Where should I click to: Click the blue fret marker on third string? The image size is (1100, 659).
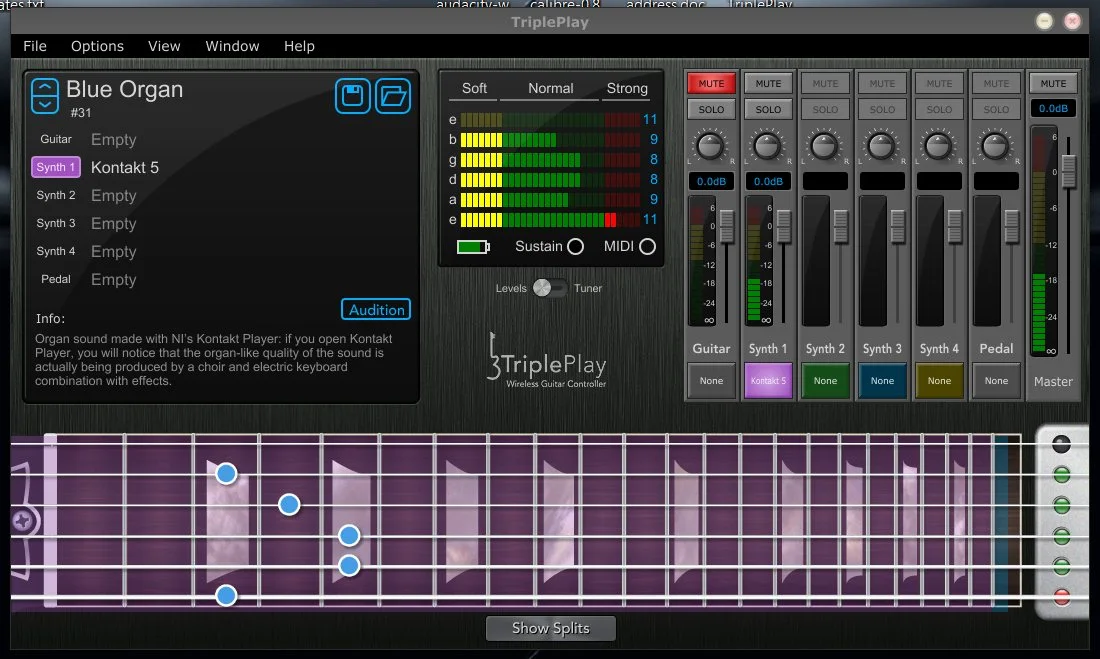coord(289,504)
